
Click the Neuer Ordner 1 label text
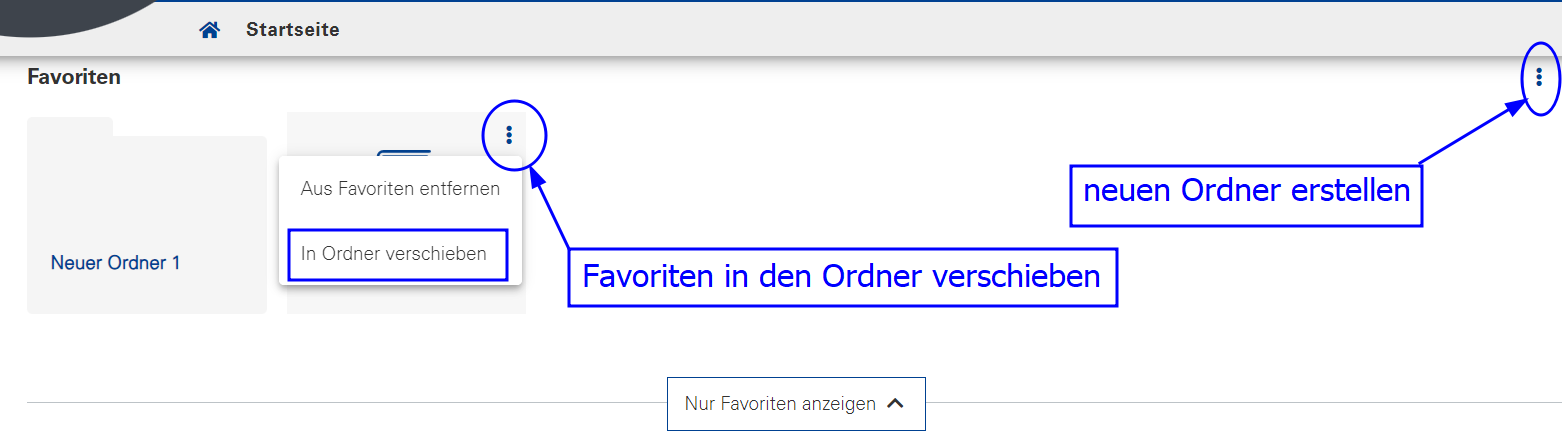click(115, 263)
